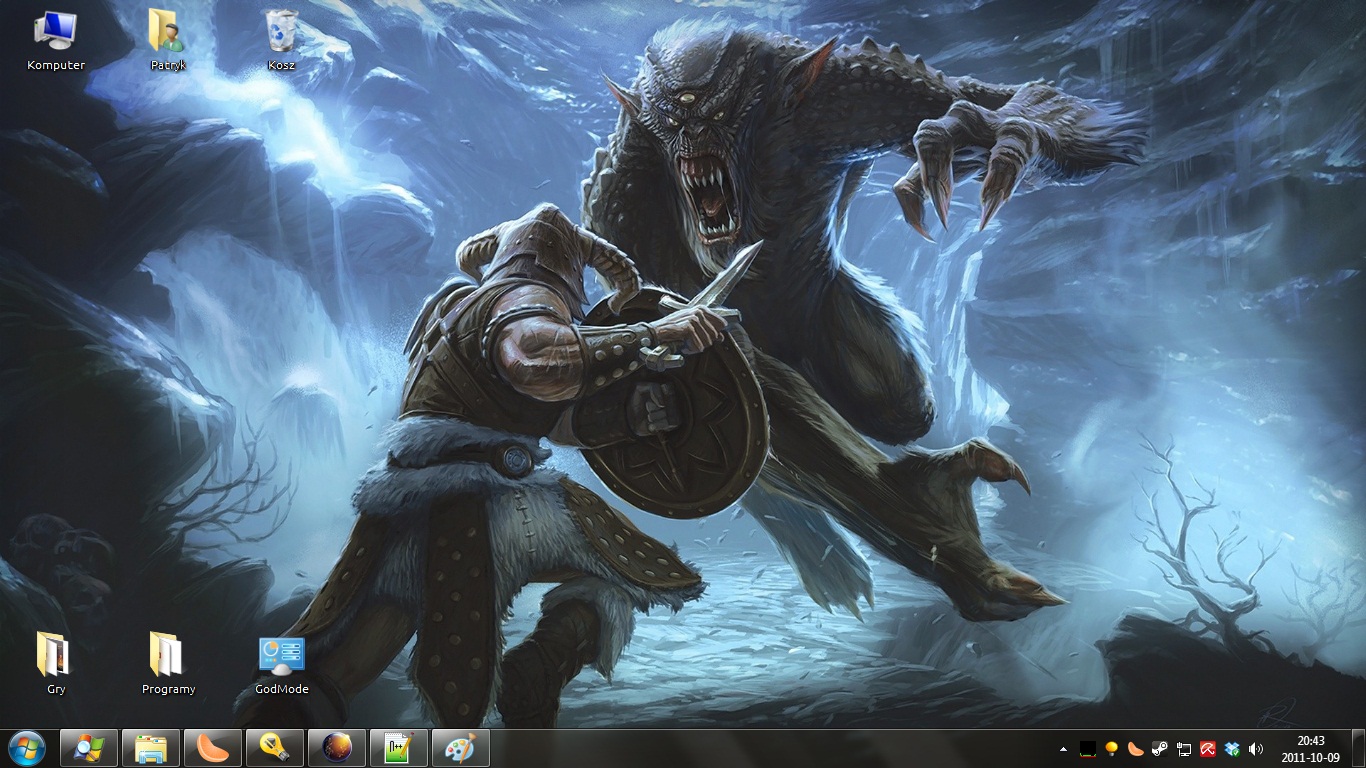Show hidden system tray icons arrow

(1063, 749)
